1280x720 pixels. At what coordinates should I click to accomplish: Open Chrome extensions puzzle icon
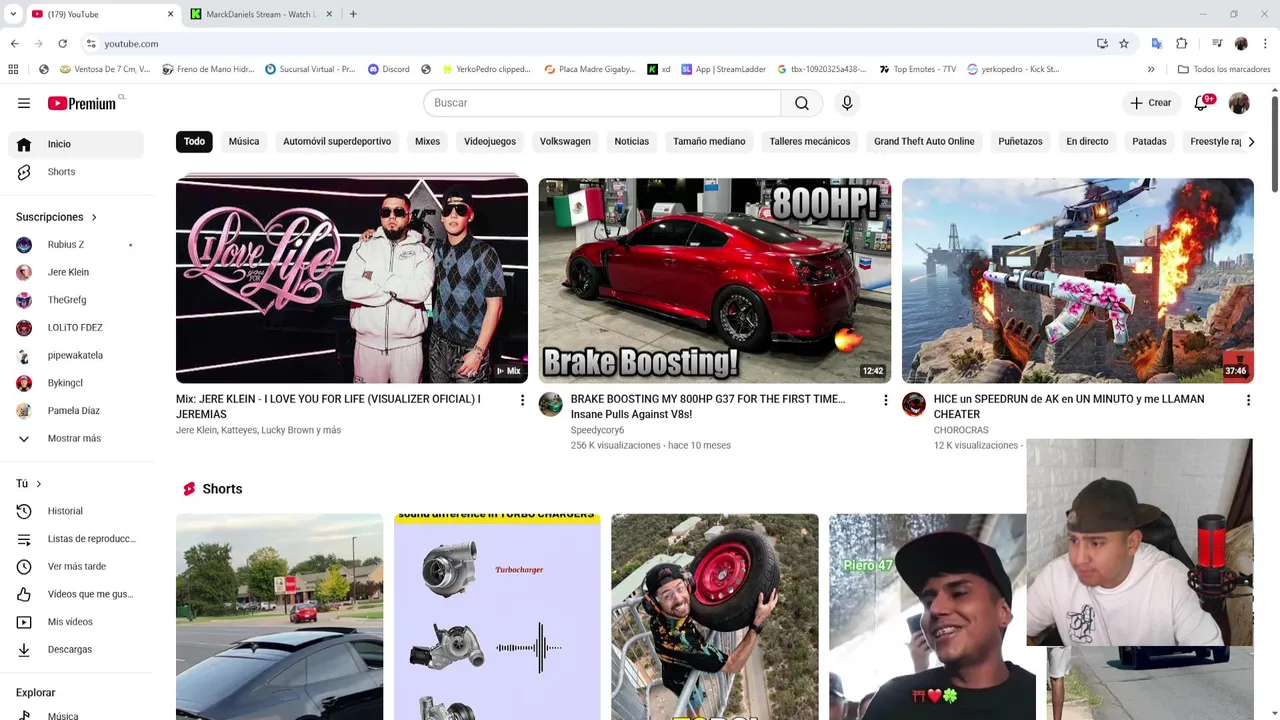click(1182, 44)
